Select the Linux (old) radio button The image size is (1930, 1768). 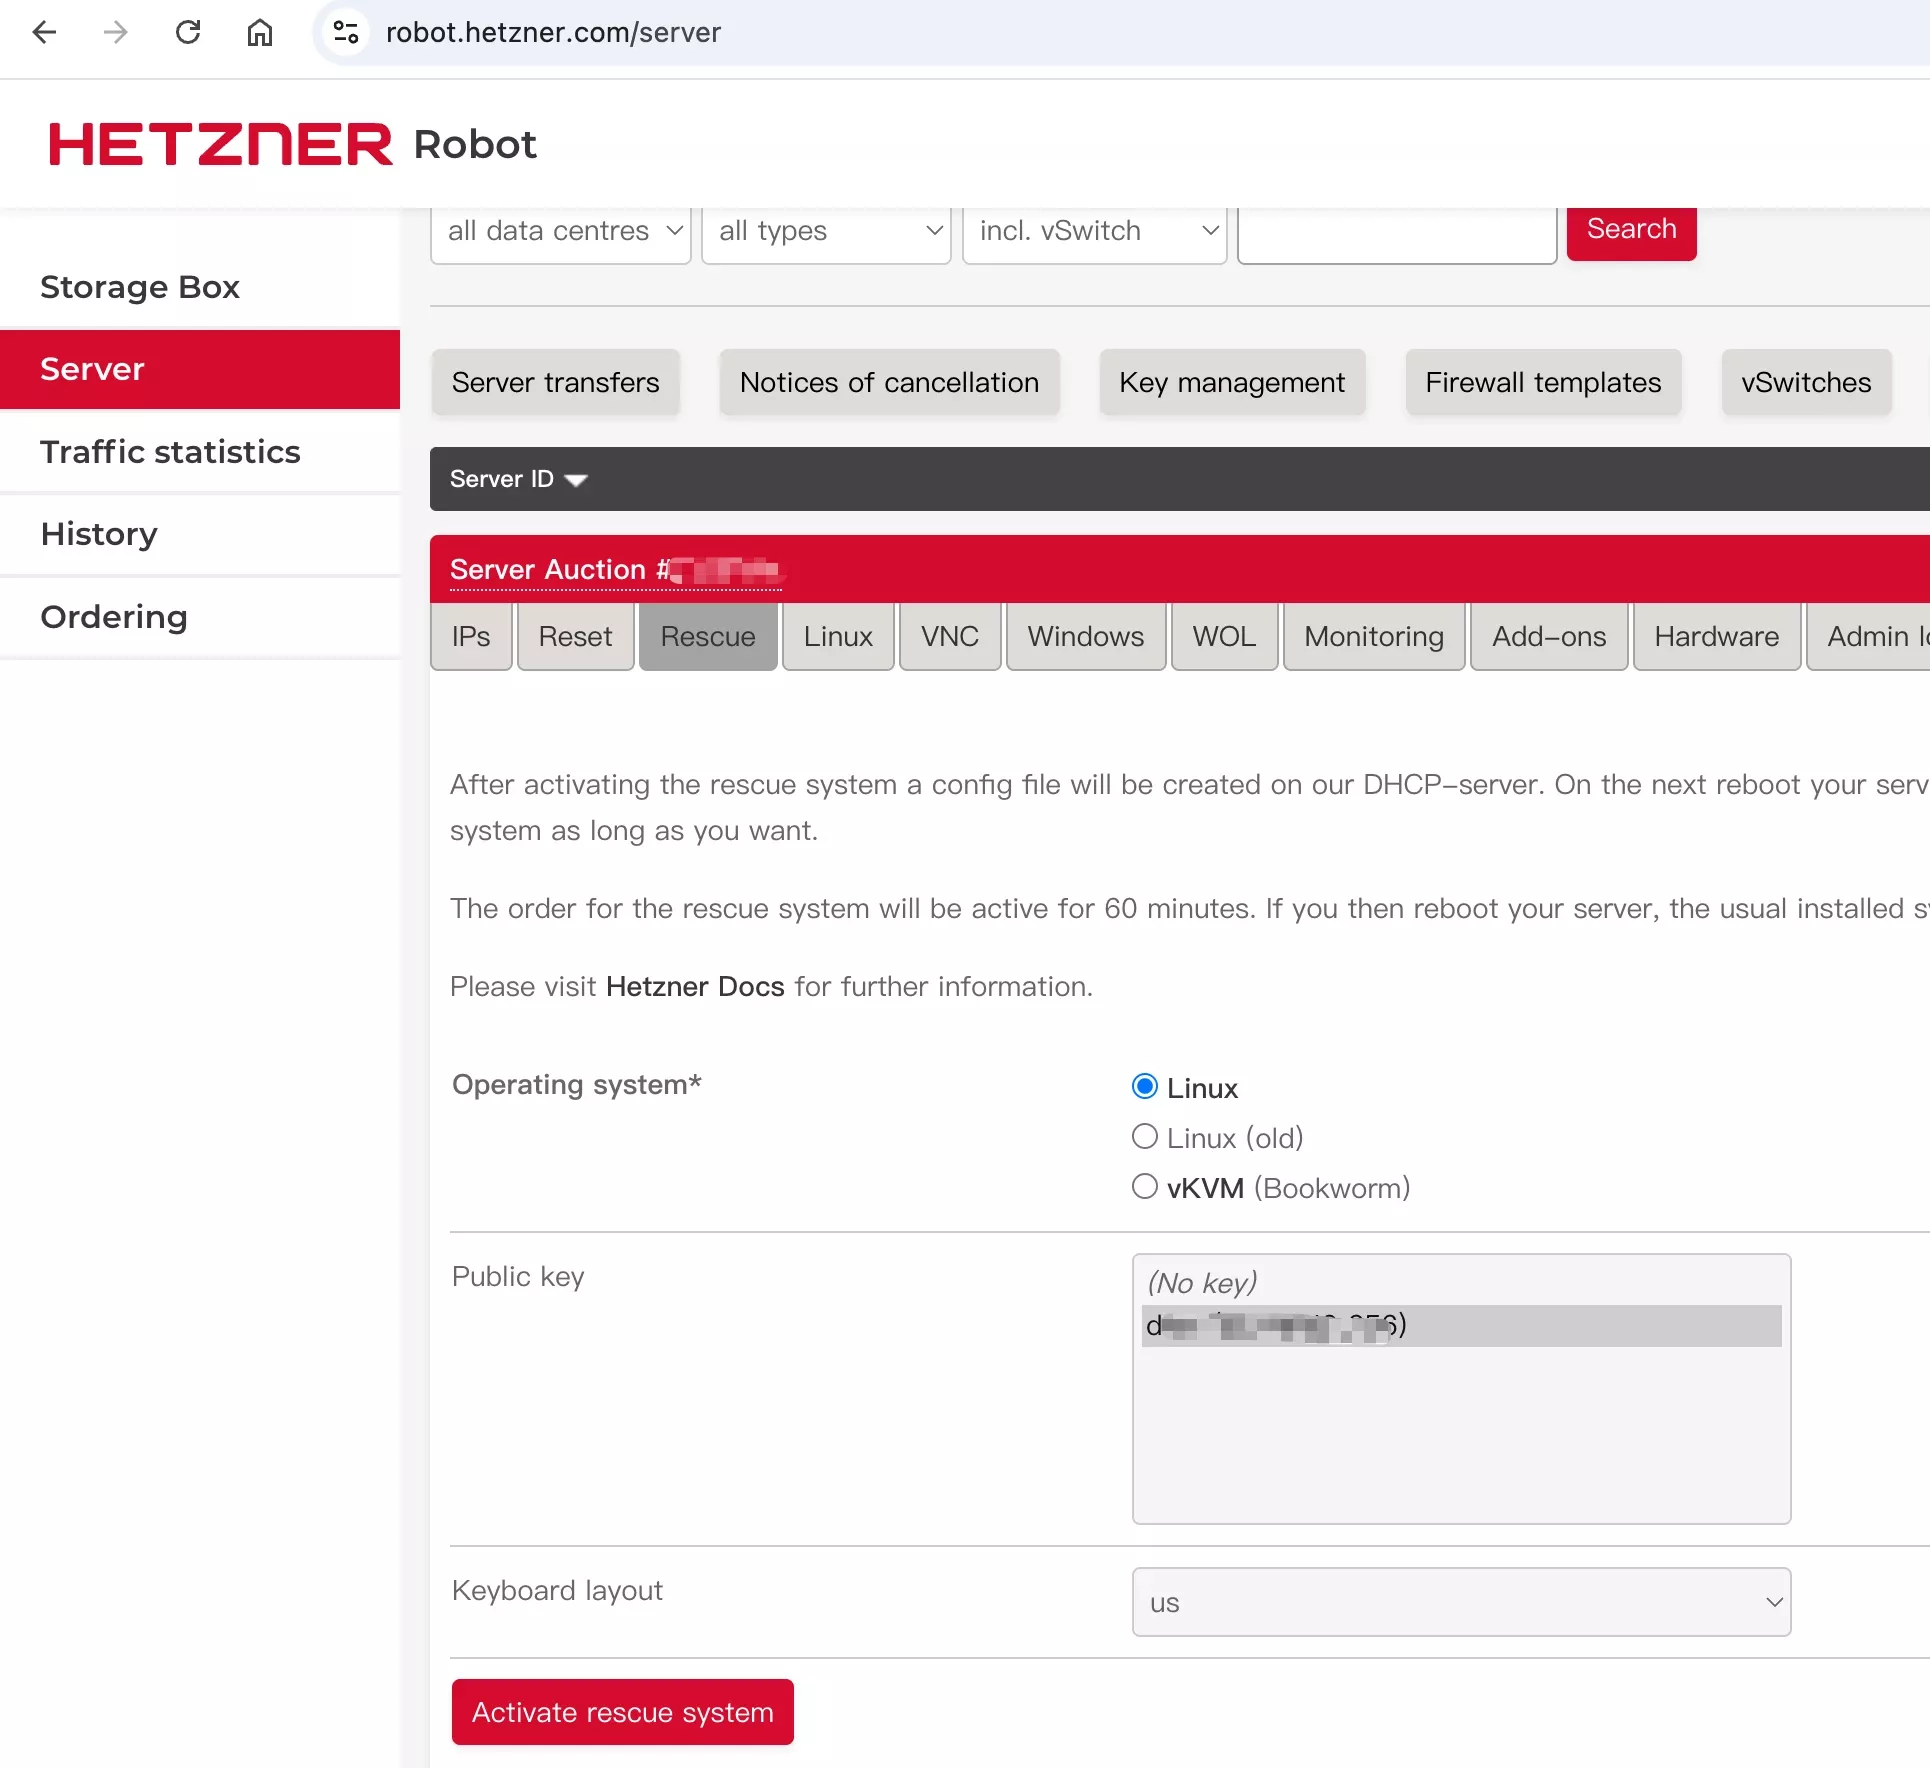[1145, 1137]
